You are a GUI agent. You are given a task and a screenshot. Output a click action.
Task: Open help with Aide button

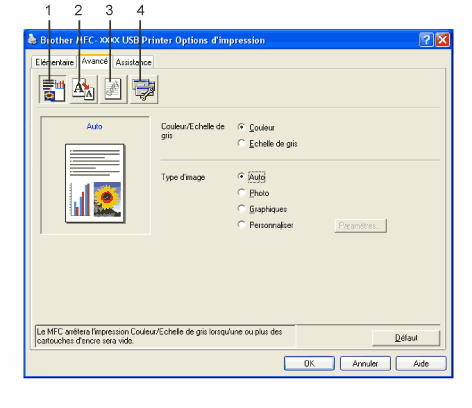coord(421,363)
